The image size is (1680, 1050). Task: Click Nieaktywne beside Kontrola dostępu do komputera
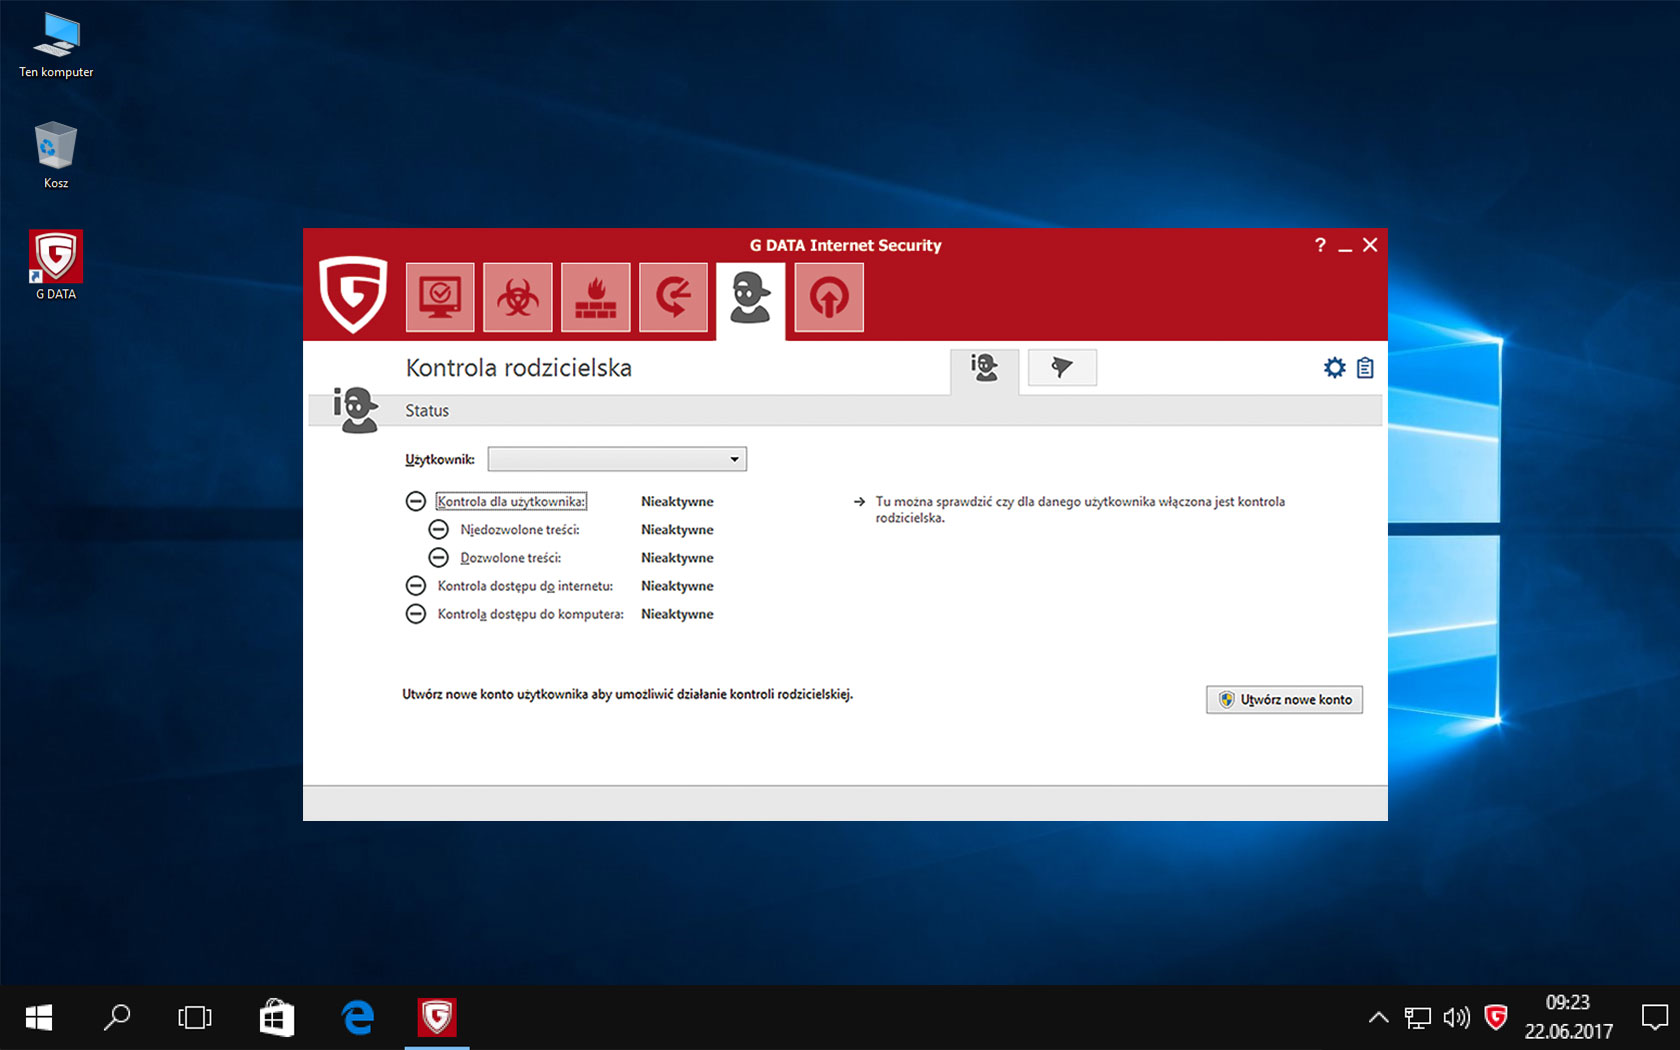(677, 614)
